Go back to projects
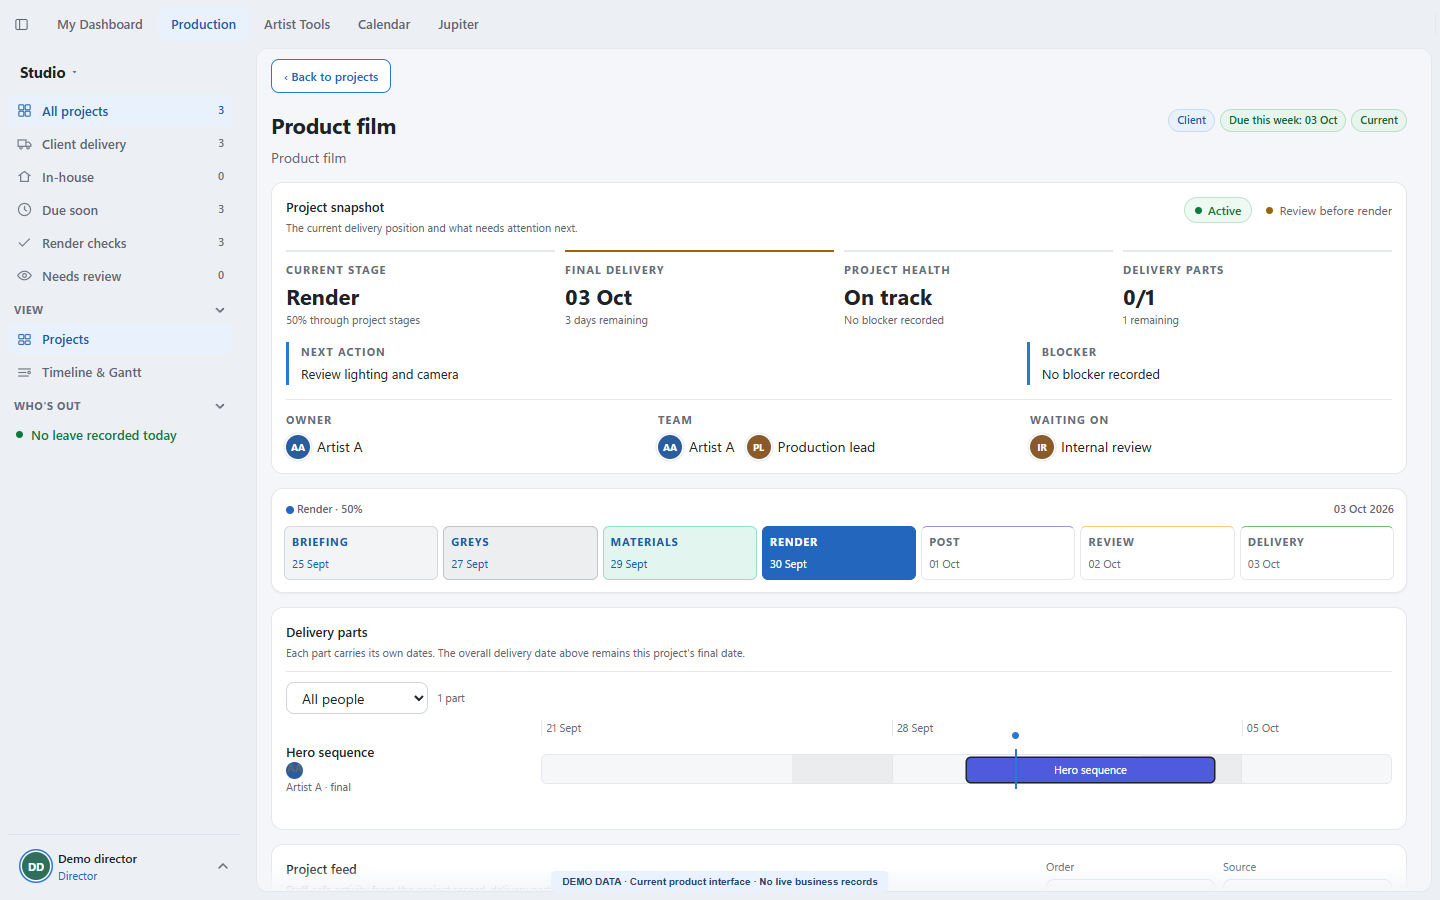The height and width of the screenshot is (900, 1440). [331, 76]
